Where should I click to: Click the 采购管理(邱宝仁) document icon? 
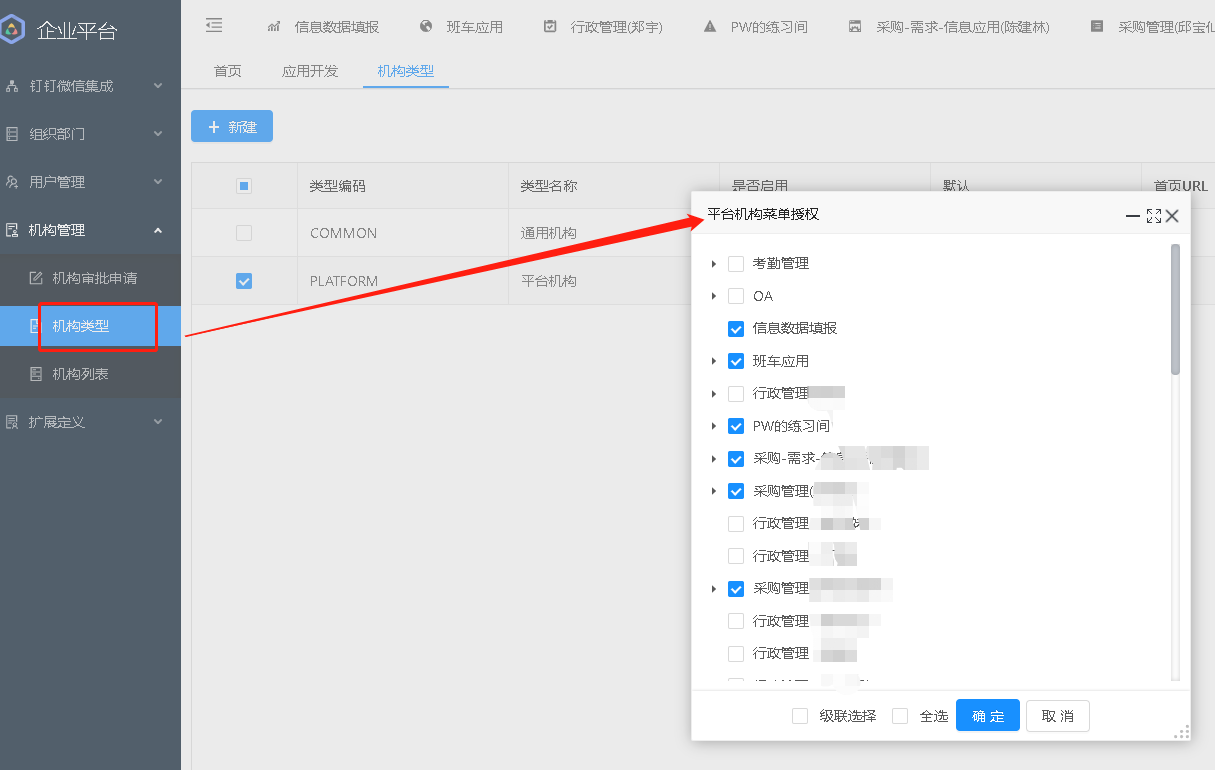click(x=1096, y=27)
